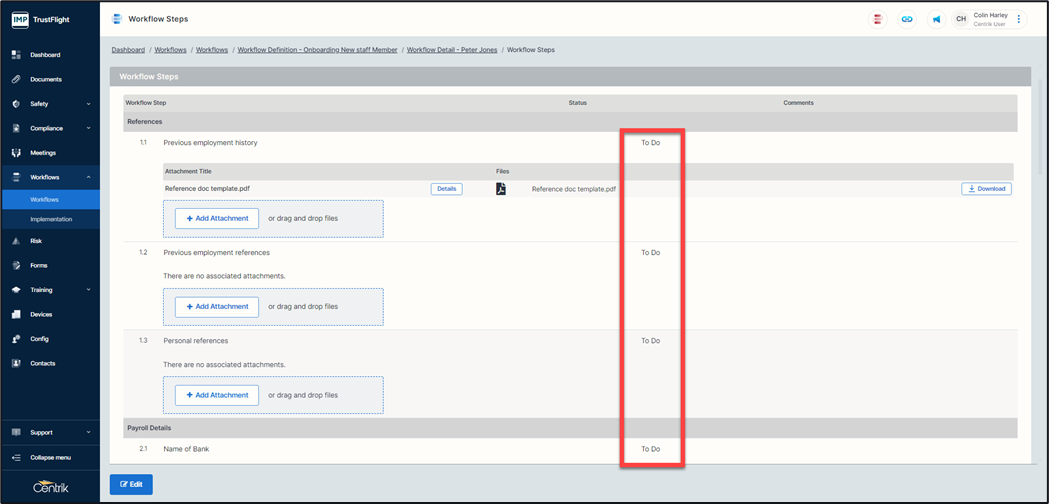The height and width of the screenshot is (504, 1049).
Task: Collapse the Workflows sidebar section
Action: [x=89, y=177]
